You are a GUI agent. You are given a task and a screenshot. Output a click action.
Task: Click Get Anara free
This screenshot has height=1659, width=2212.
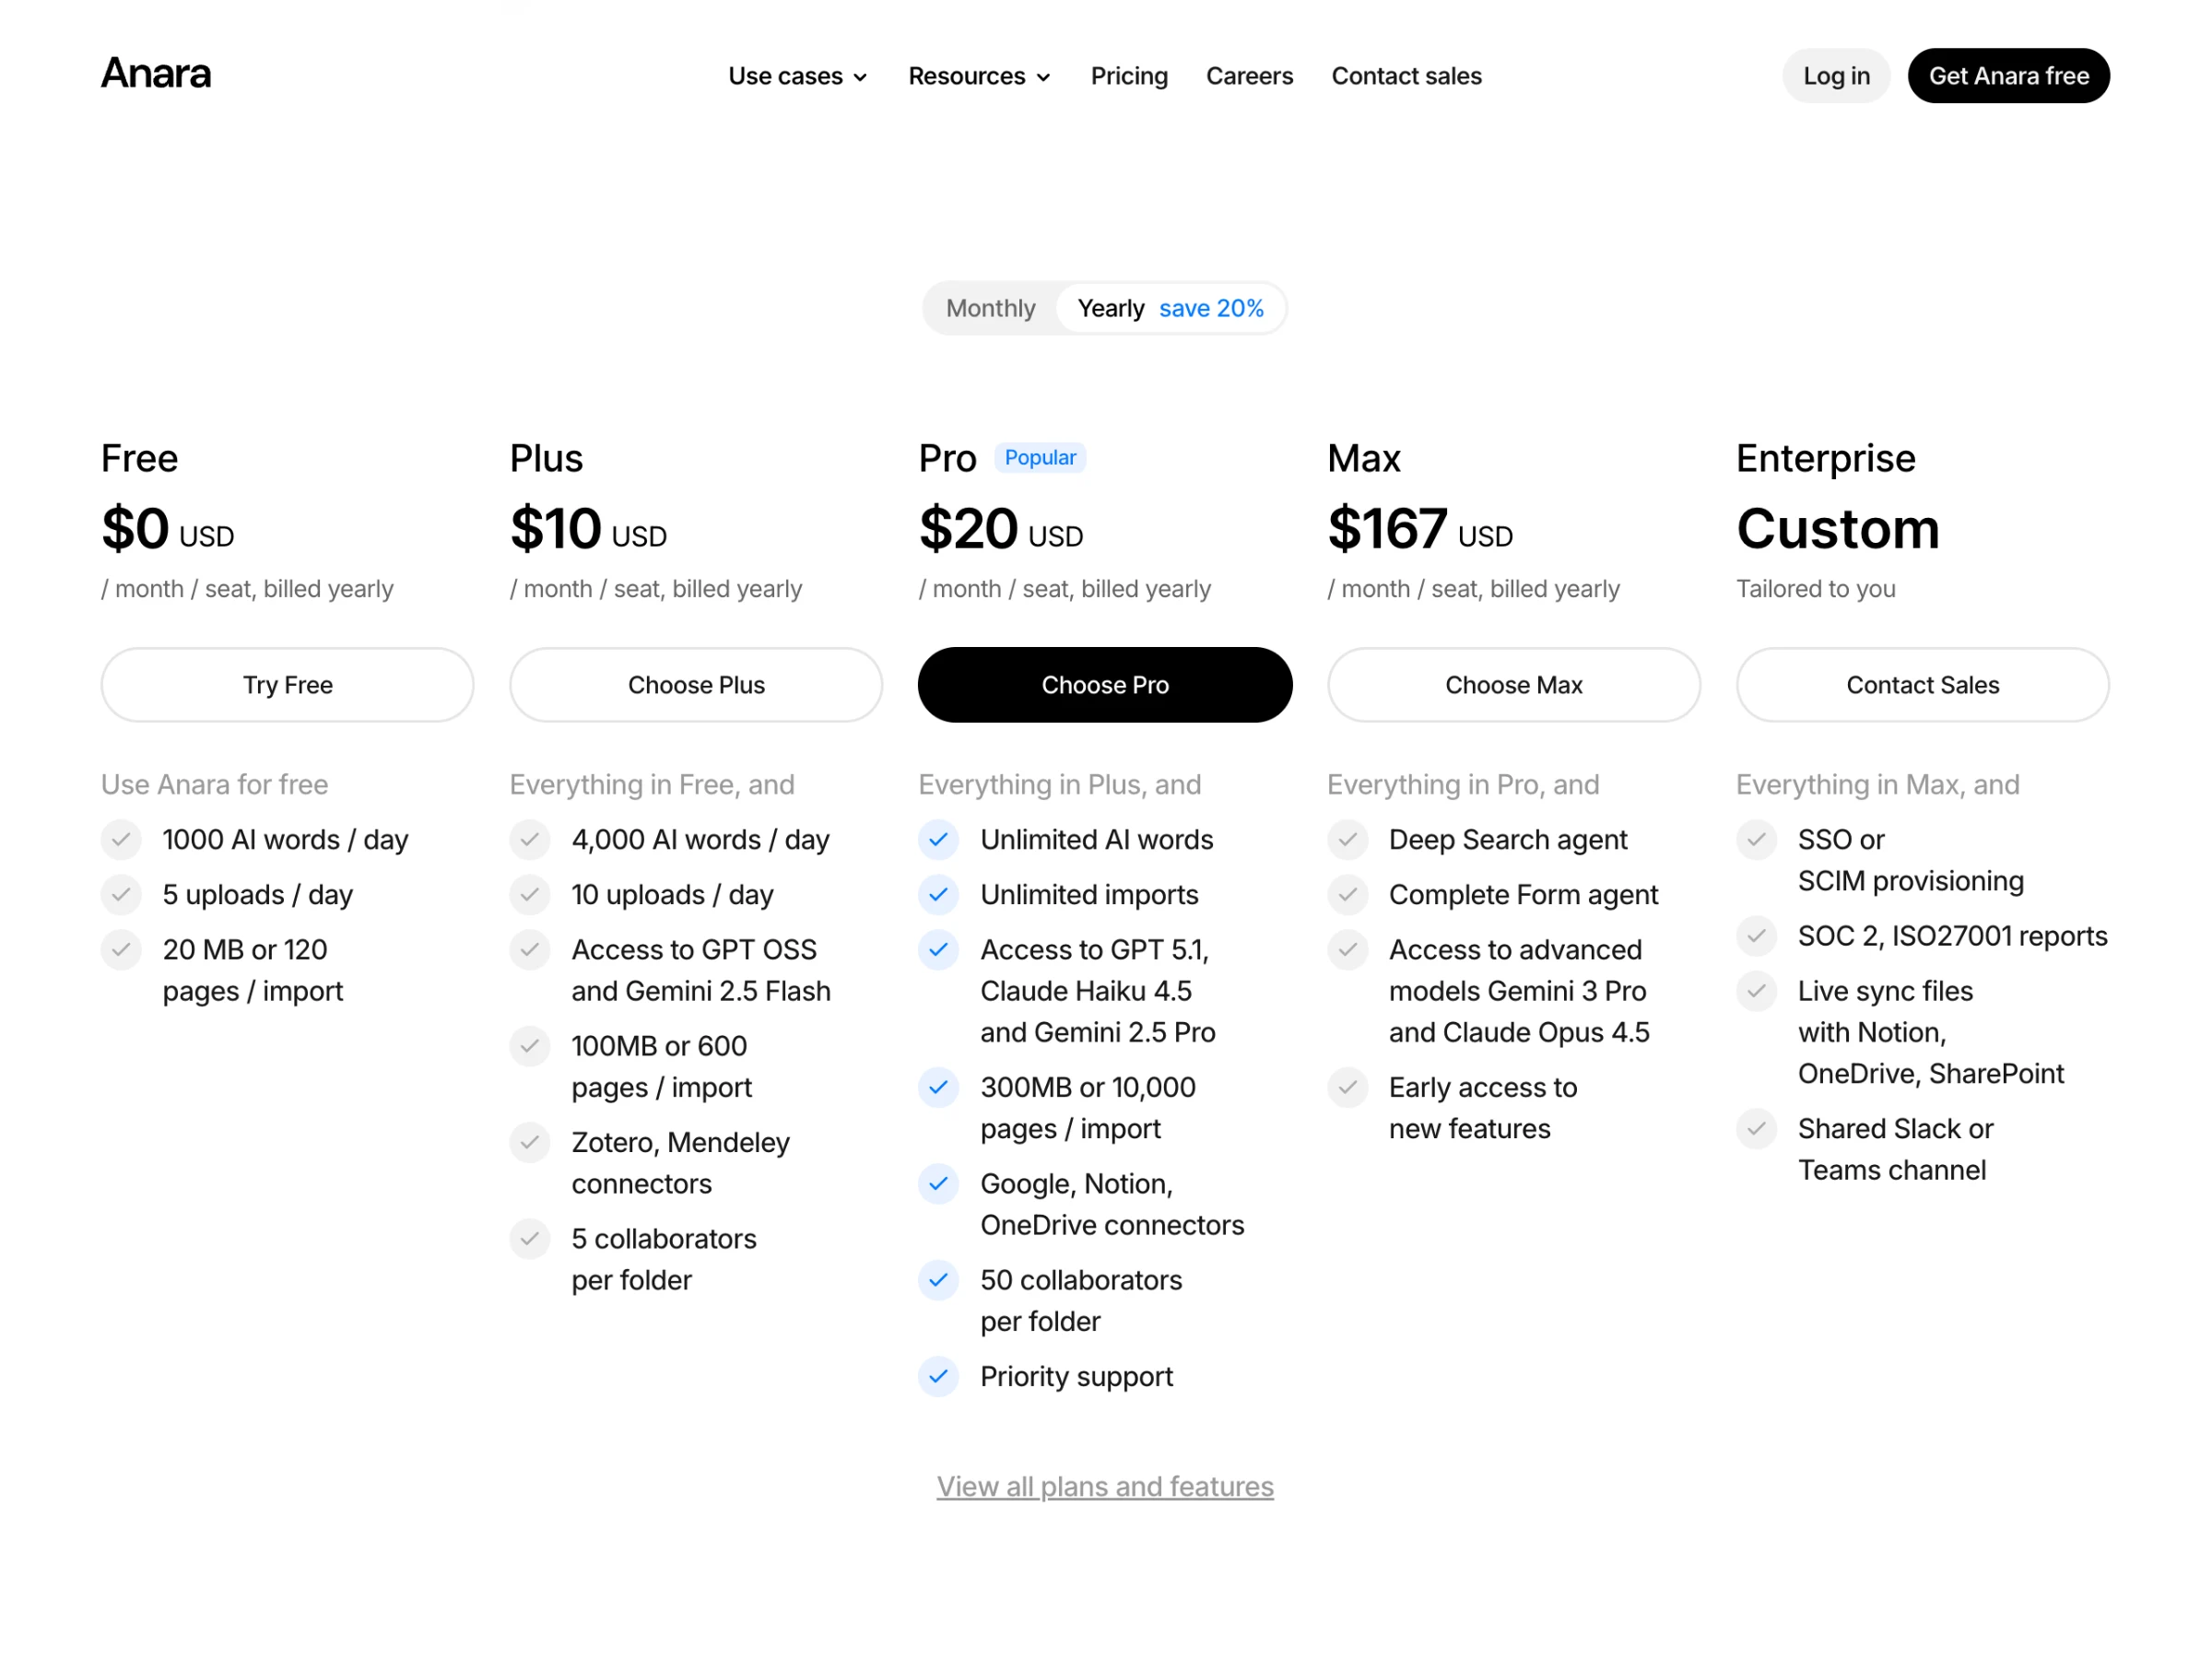coord(2008,75)
